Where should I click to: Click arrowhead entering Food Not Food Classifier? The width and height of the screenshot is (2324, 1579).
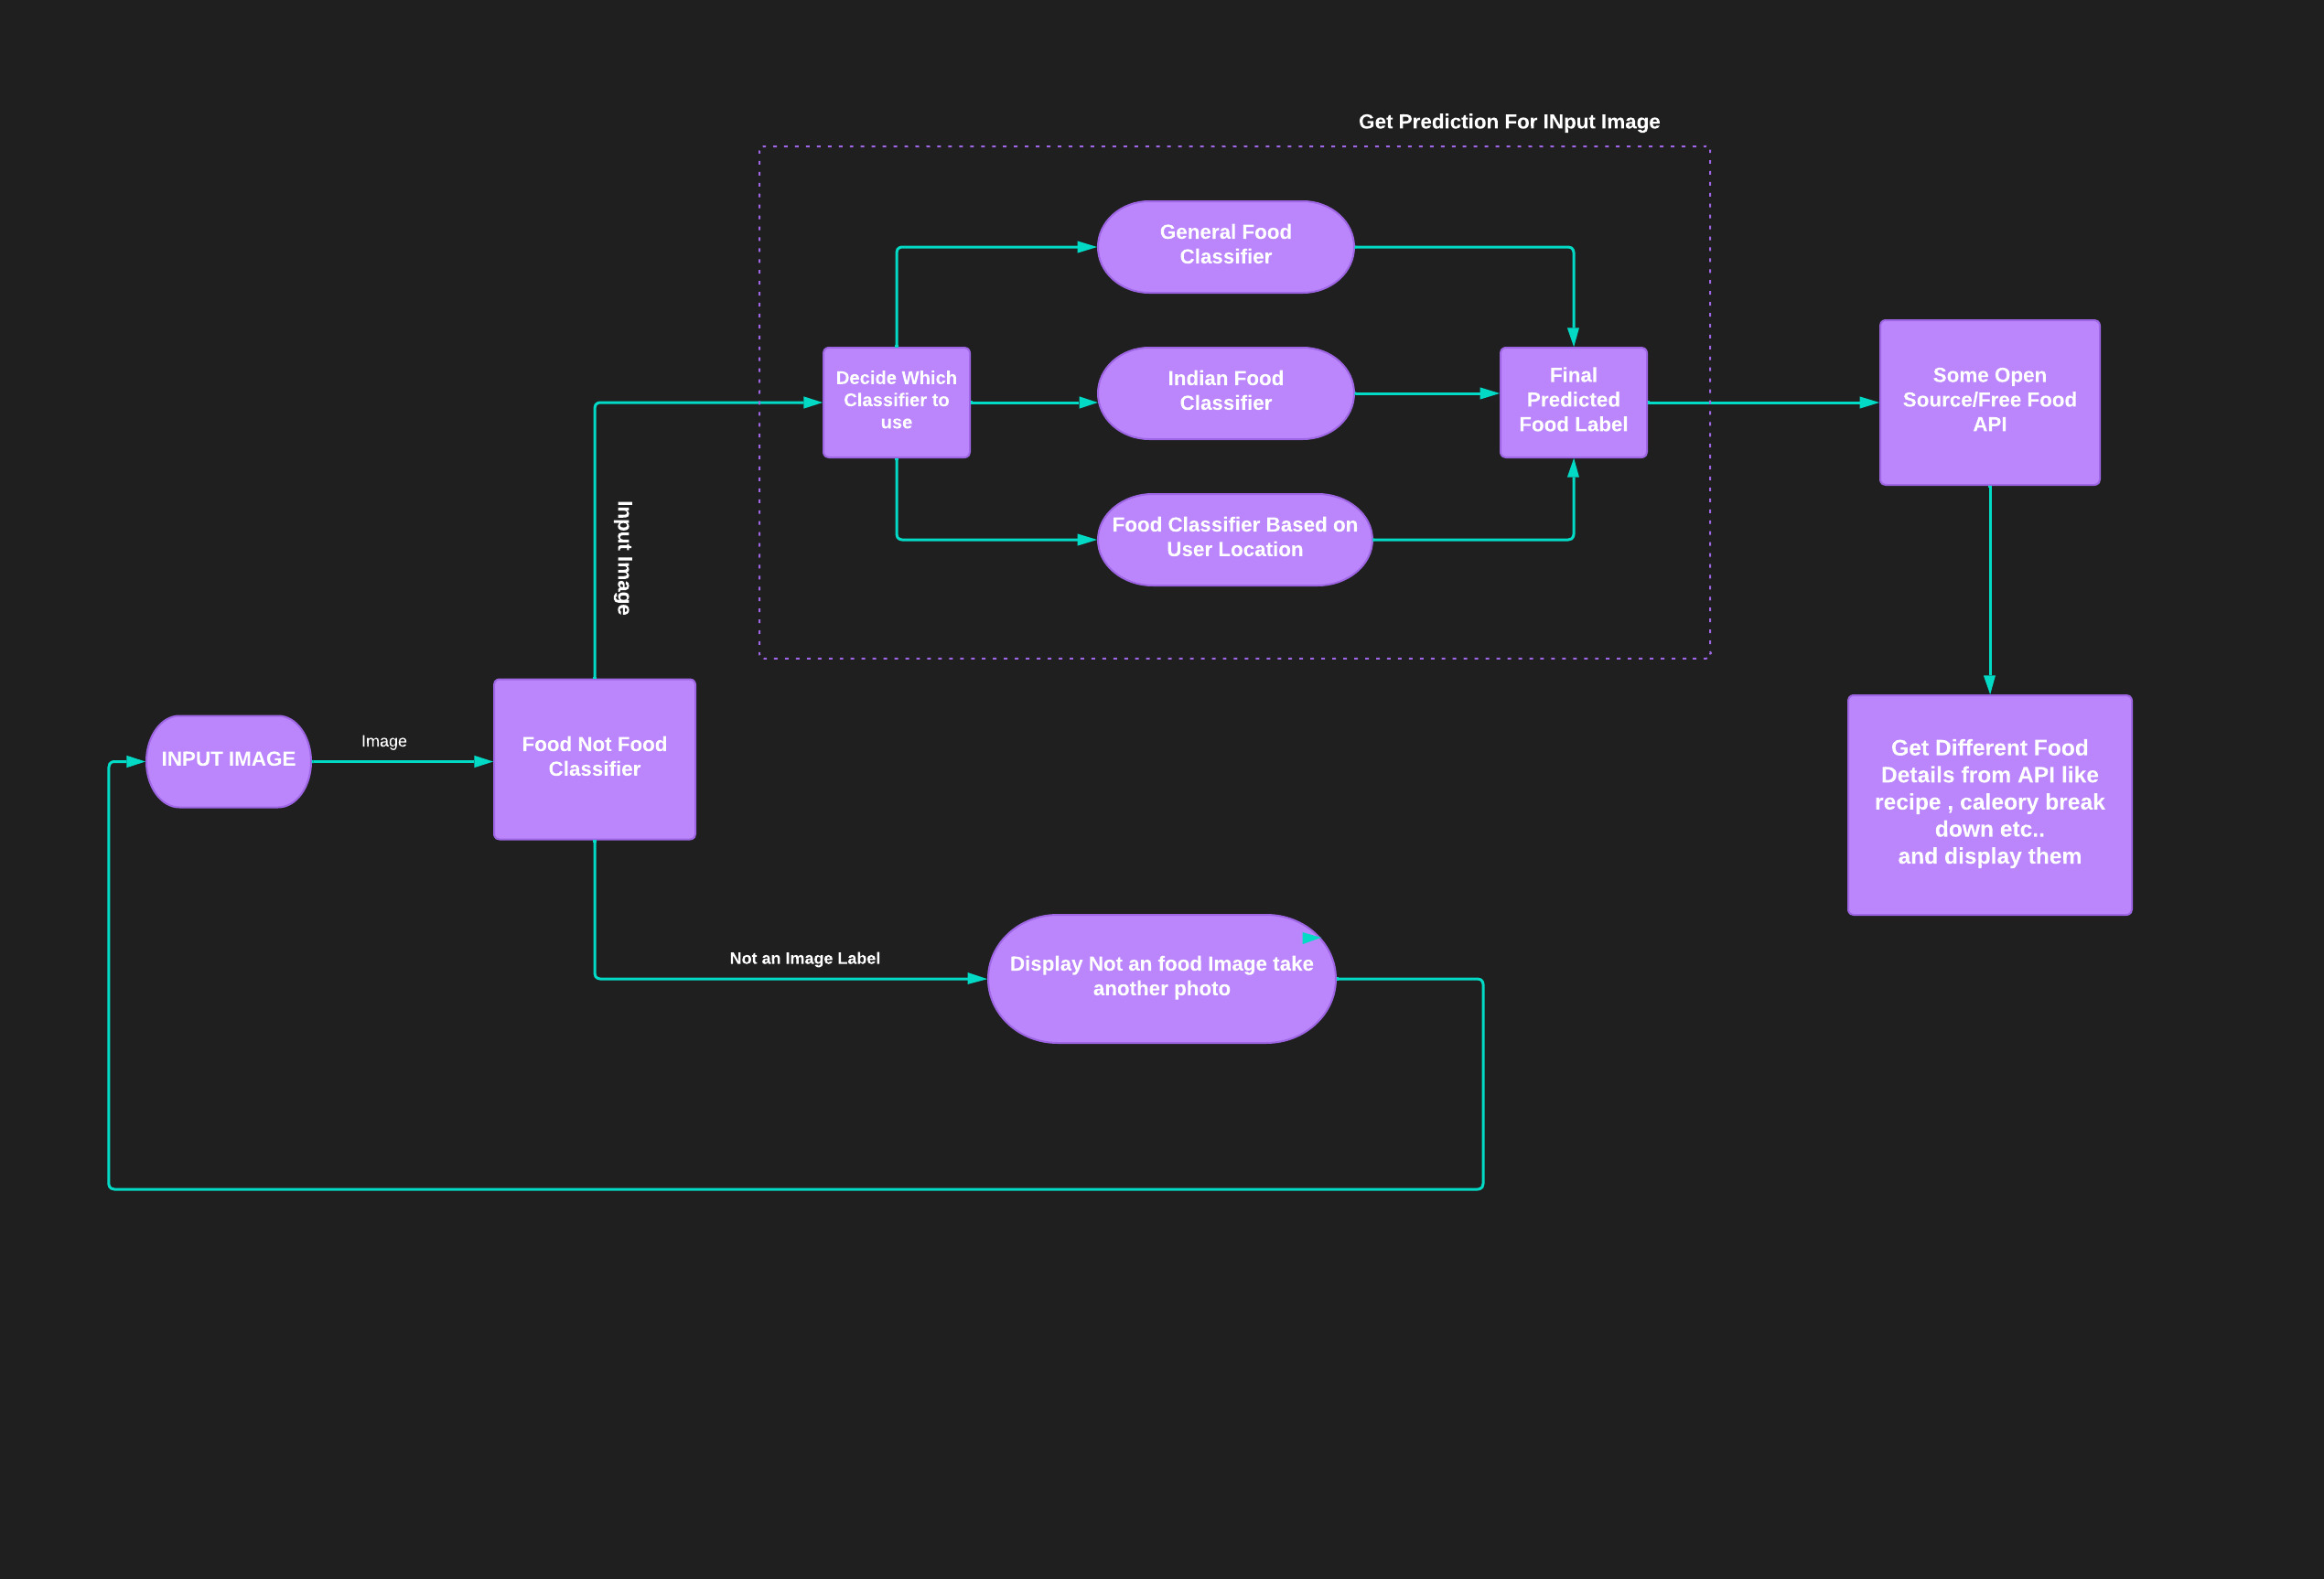click(482, 762)
